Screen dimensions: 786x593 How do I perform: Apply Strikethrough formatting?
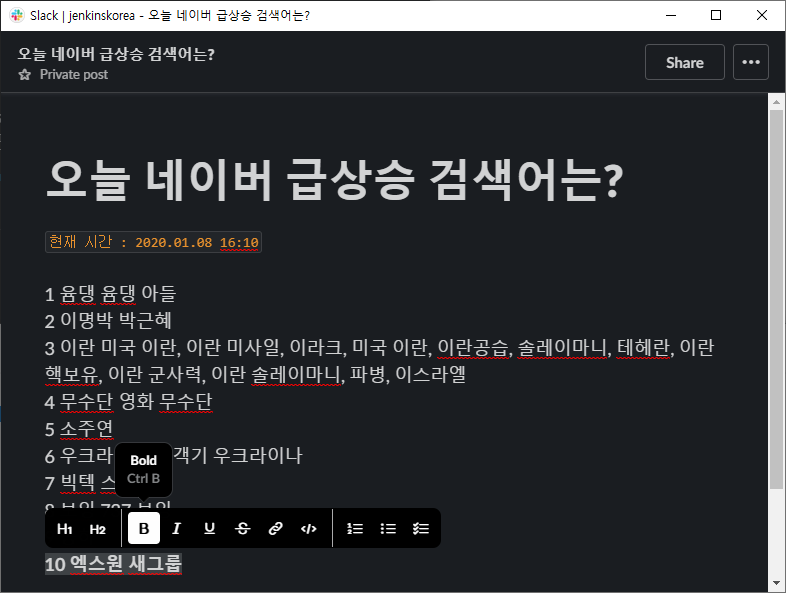[243, 528]
